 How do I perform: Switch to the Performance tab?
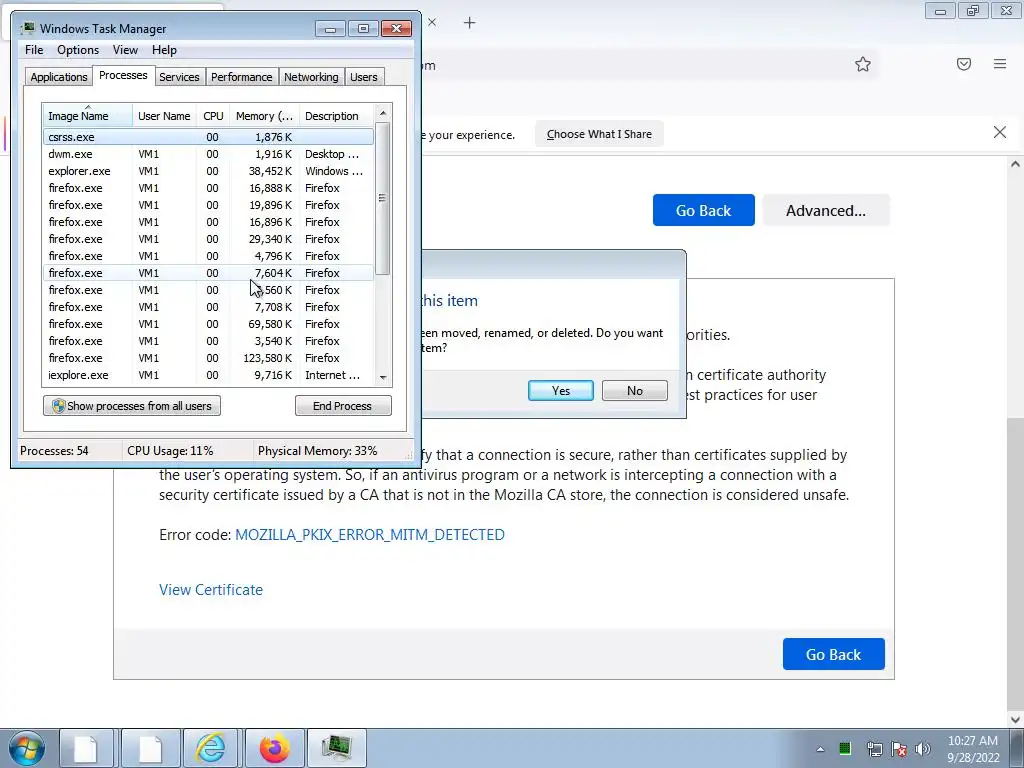tap(241, 77)
